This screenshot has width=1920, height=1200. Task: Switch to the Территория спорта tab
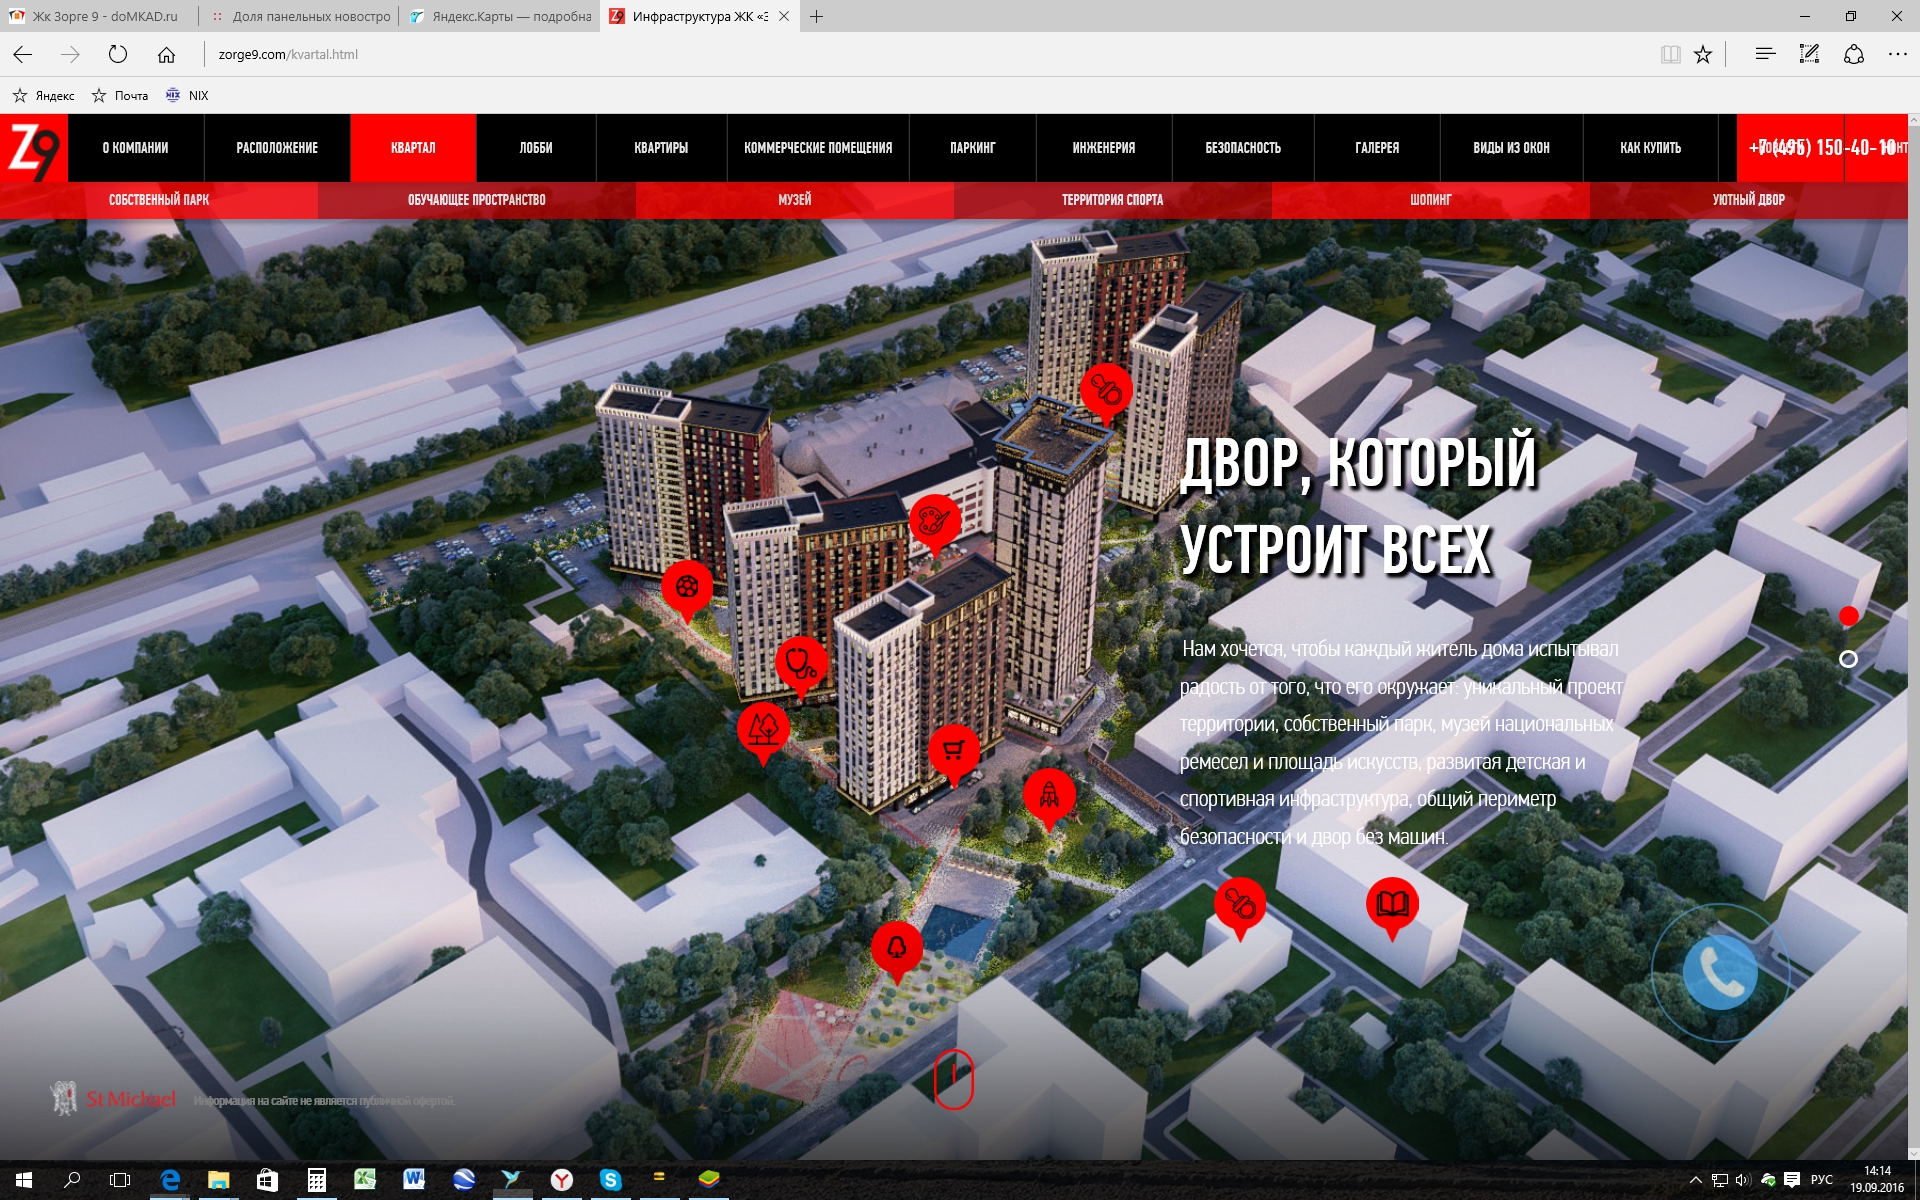[x=1112, y=200]
